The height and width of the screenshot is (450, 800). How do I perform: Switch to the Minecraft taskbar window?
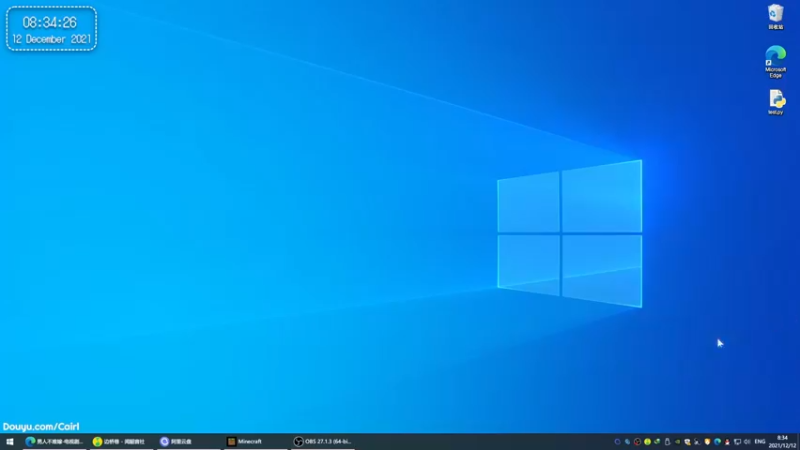coord(255,442)
